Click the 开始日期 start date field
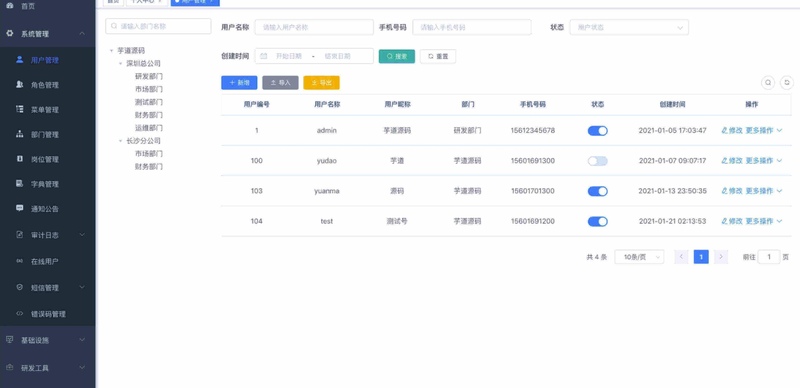 tap(288, 56)
